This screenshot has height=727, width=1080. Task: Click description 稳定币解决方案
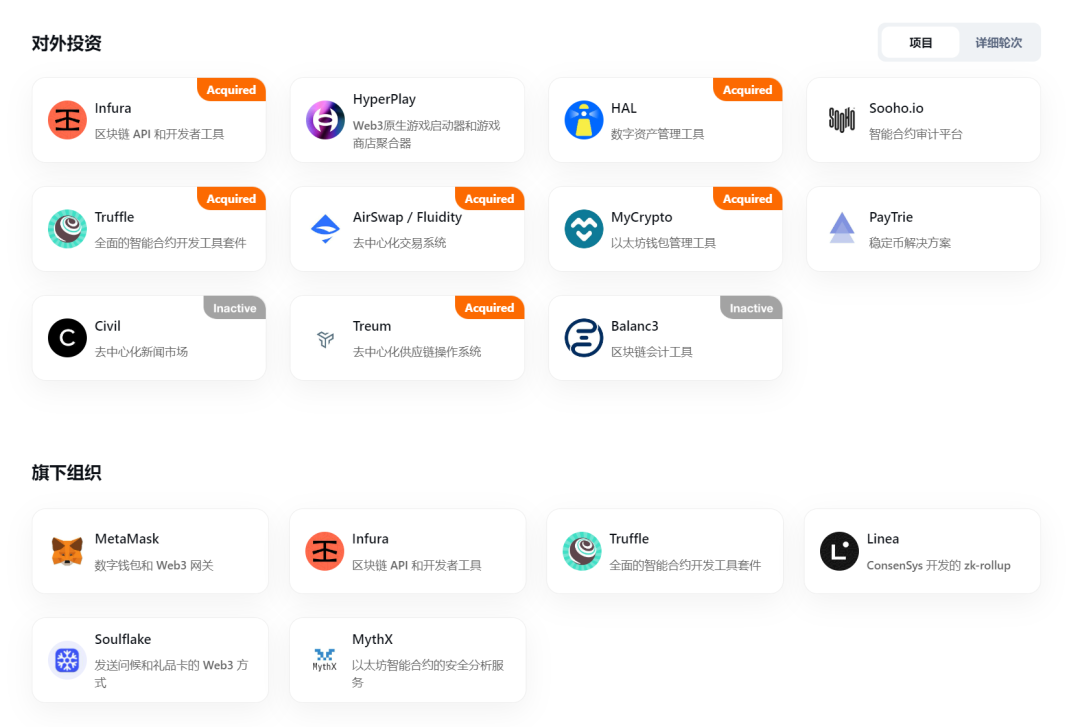click(910, 243)
